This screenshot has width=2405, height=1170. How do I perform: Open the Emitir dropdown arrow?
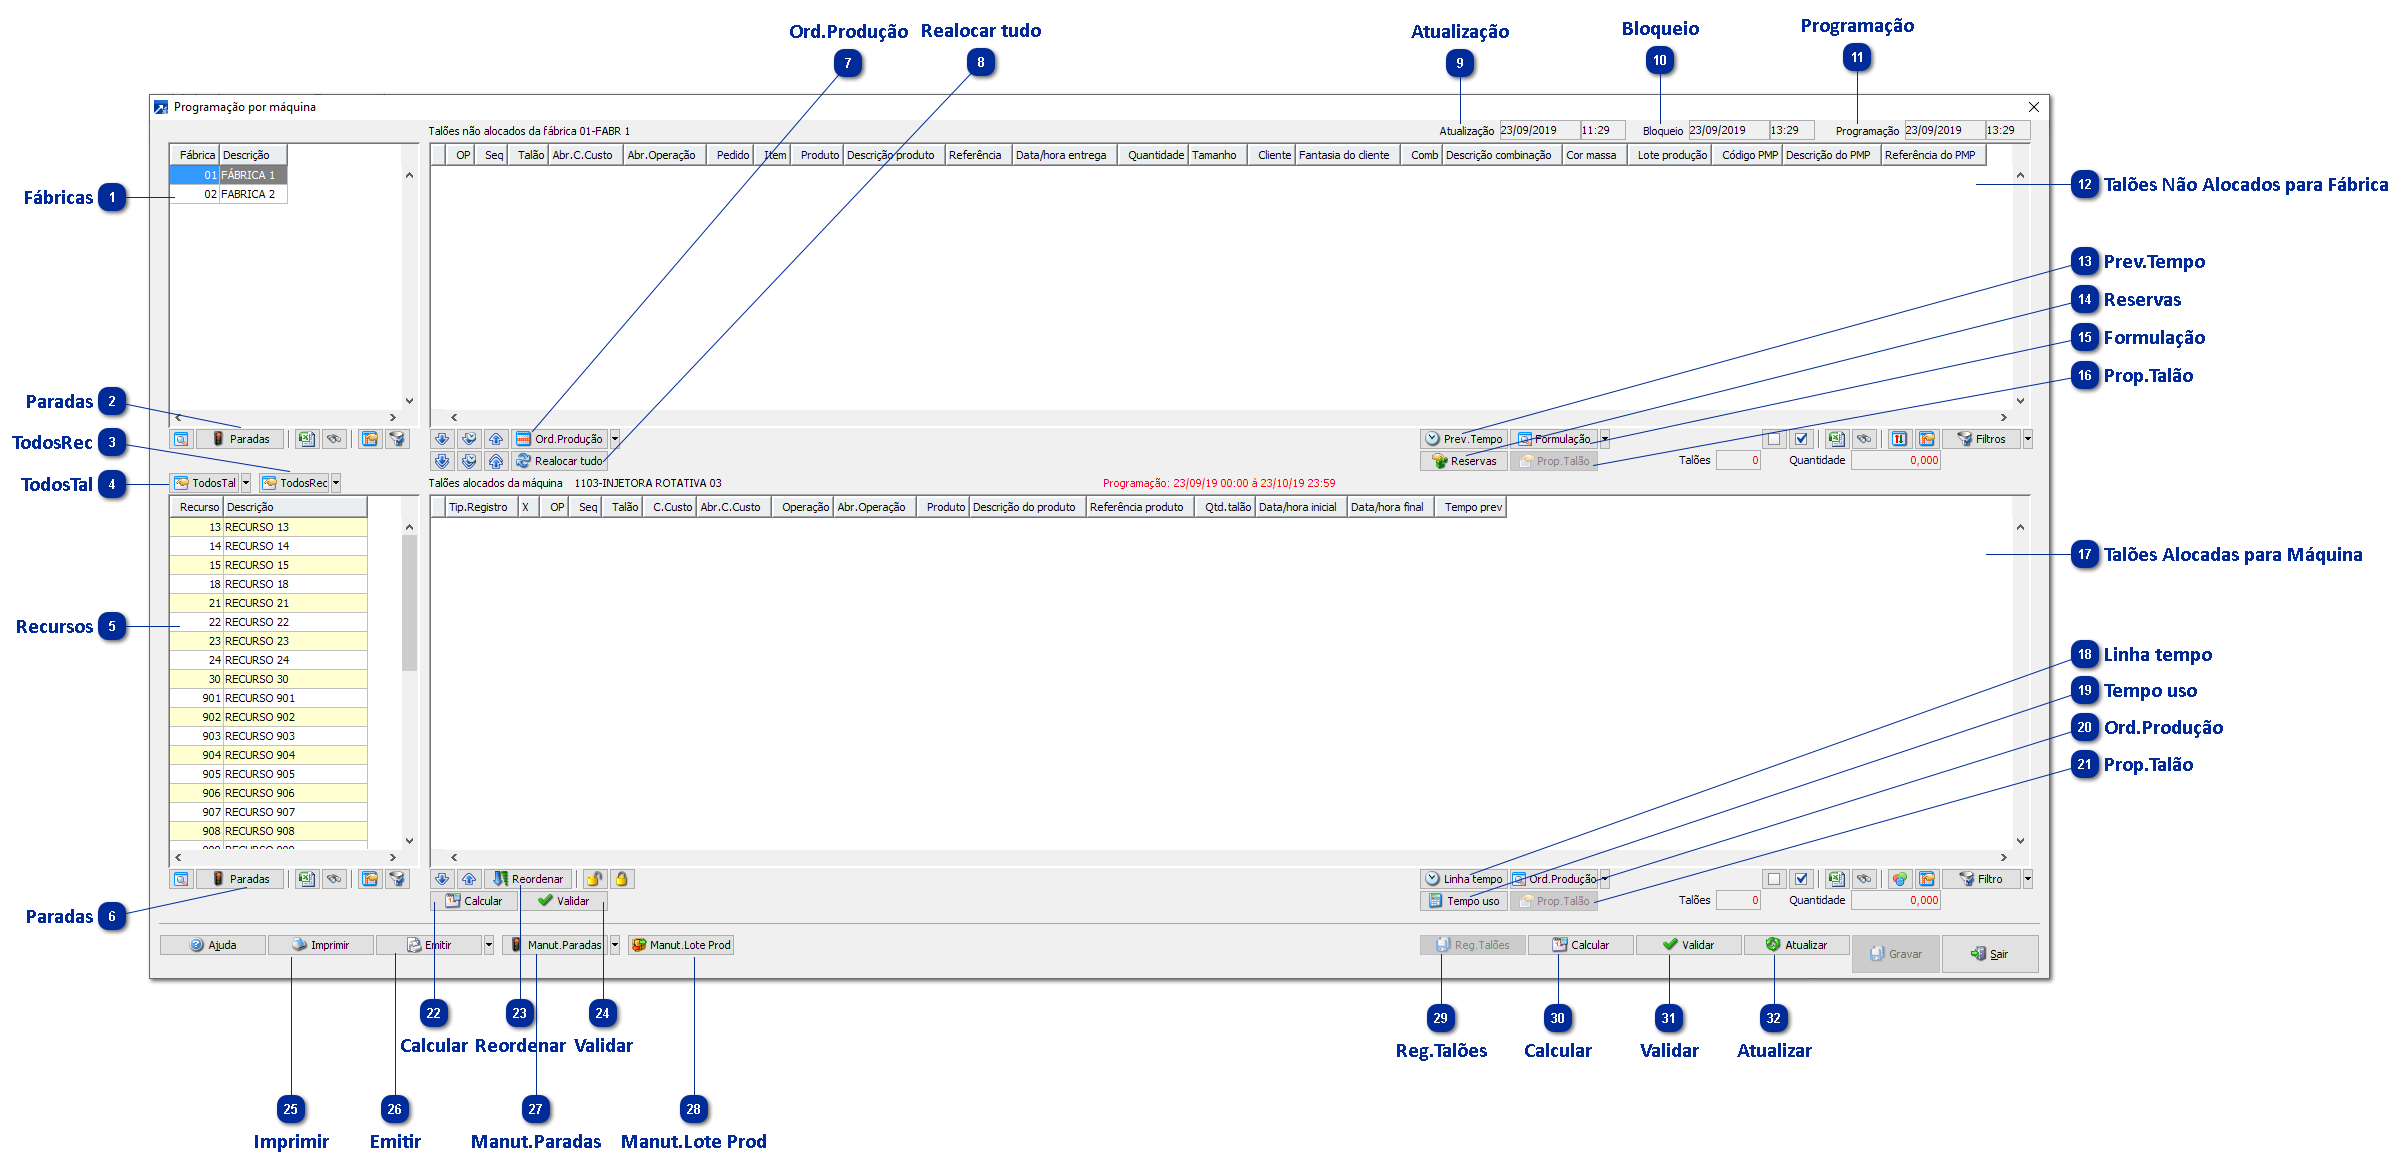(489, 945)
